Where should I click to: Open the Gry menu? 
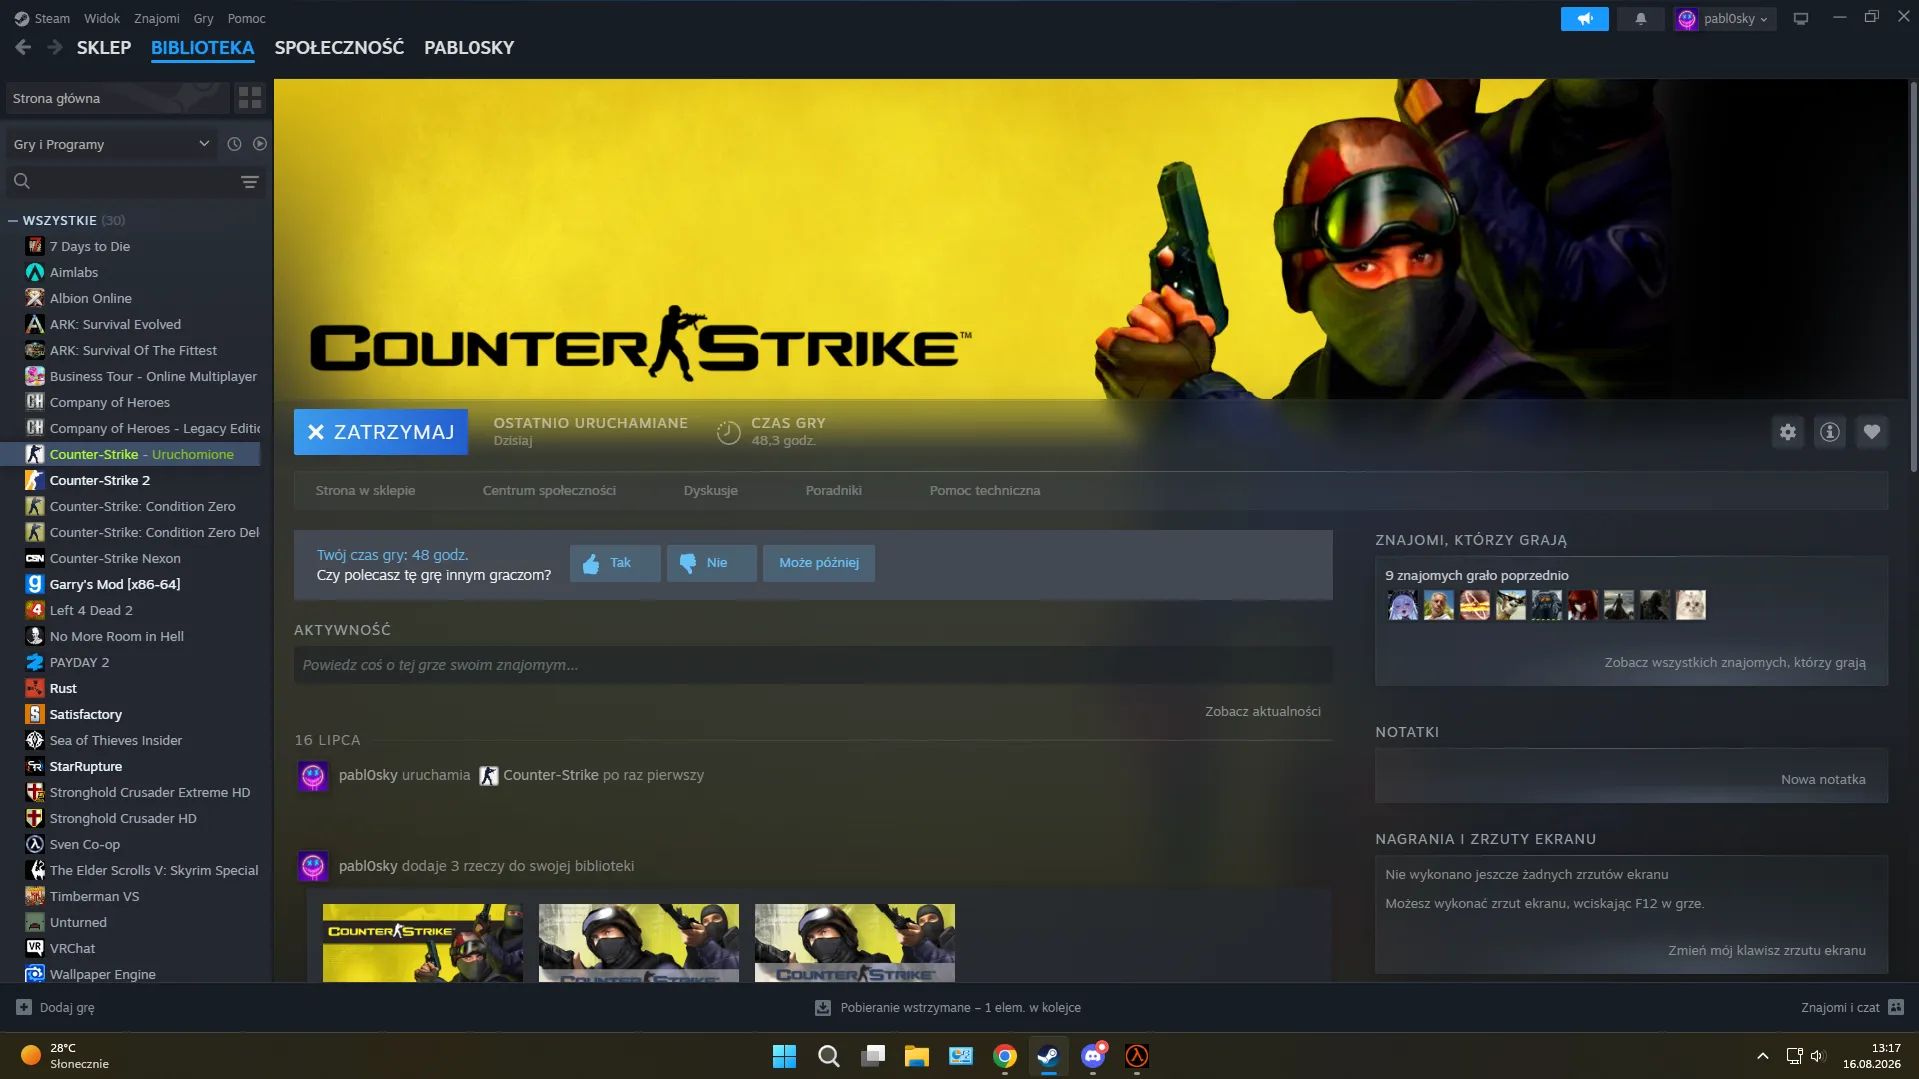coord(204,18)
